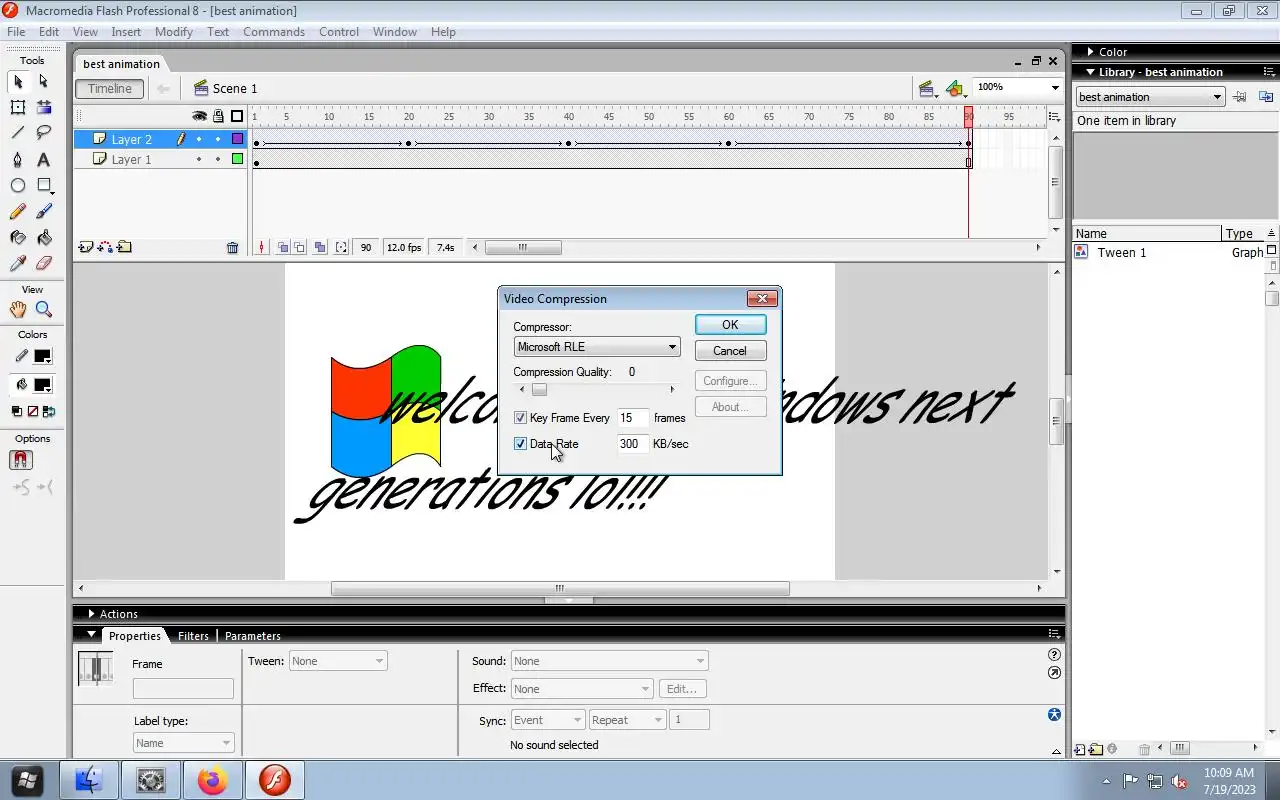Click the Windows Start button

point(27,780)
